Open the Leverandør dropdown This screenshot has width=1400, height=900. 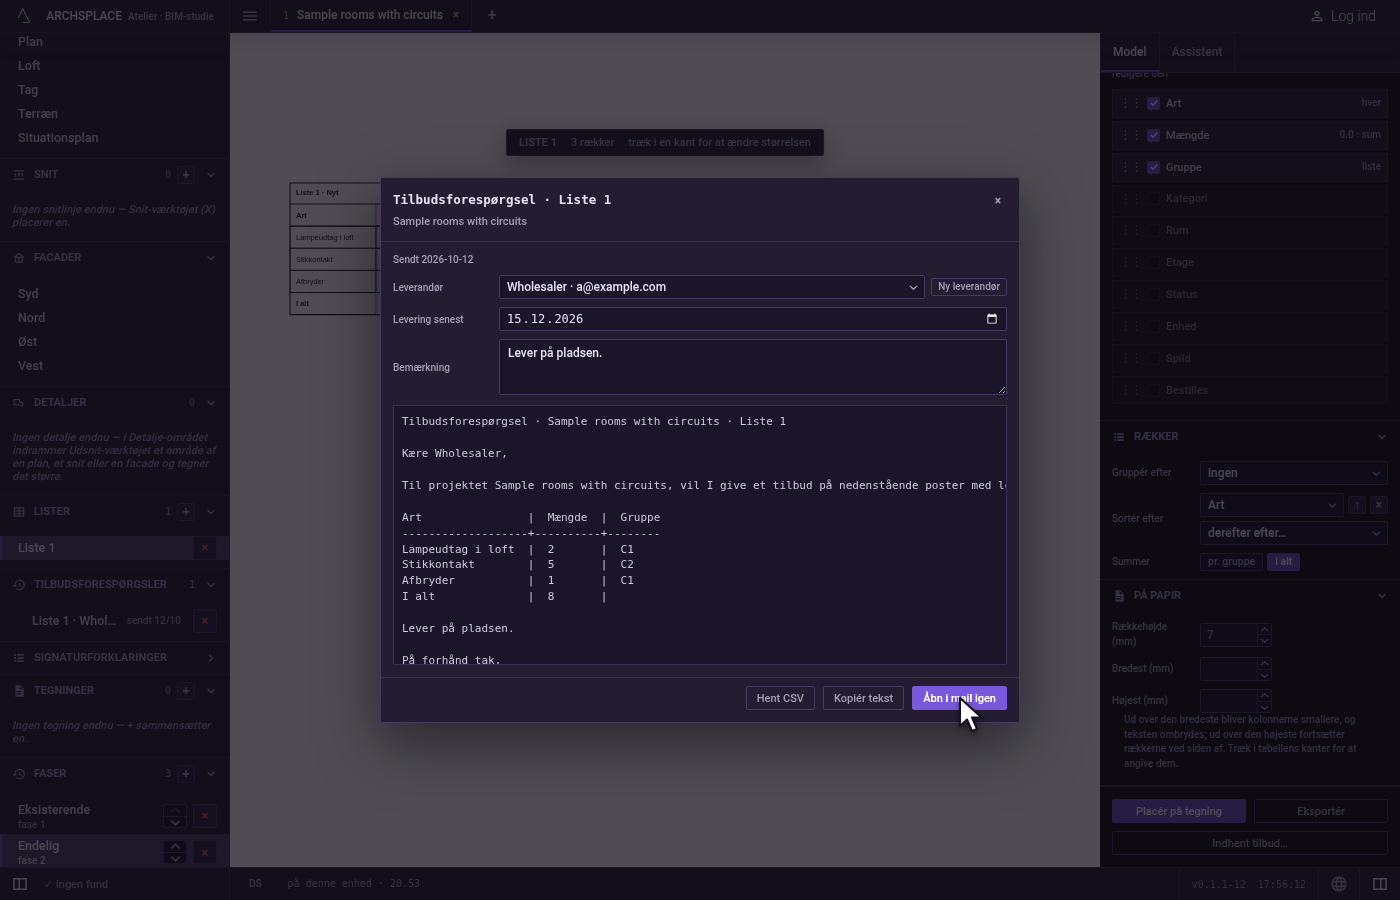click(711, 287)
